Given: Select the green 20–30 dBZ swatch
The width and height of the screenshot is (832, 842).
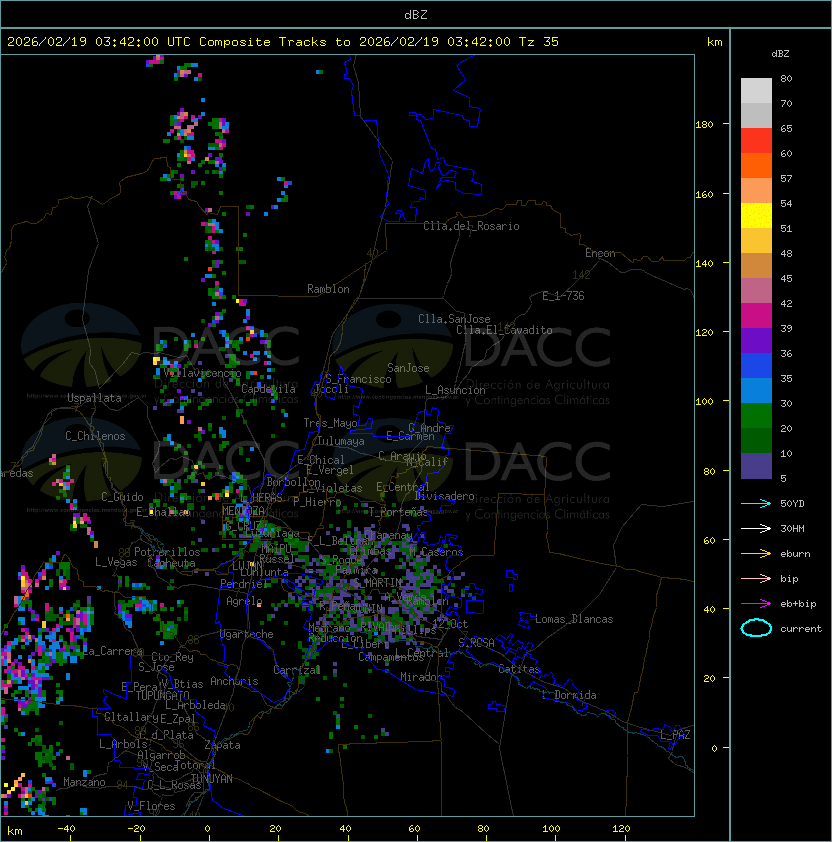Looking at the screenshot, I should coord(756,416).
